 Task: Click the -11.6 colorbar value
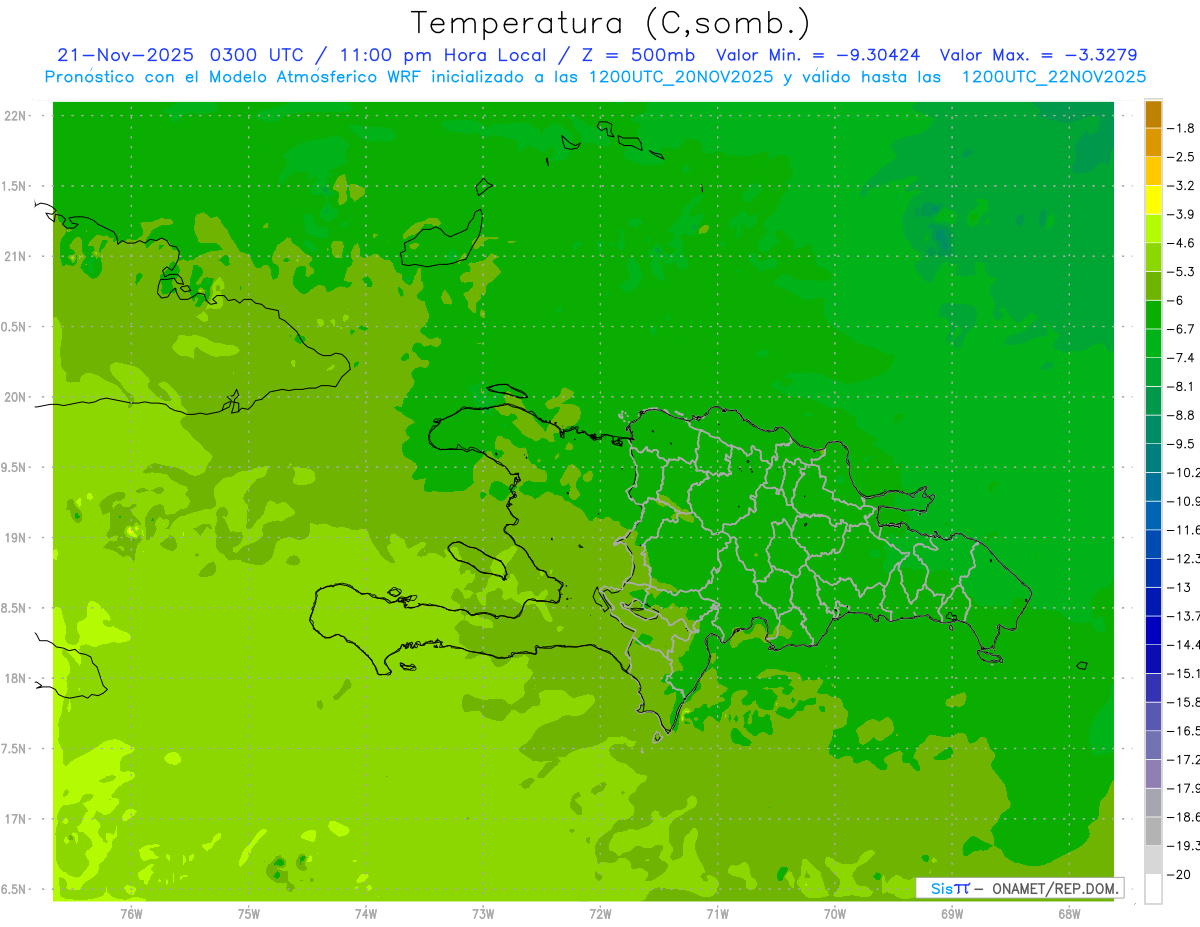tap(1184, 529)
